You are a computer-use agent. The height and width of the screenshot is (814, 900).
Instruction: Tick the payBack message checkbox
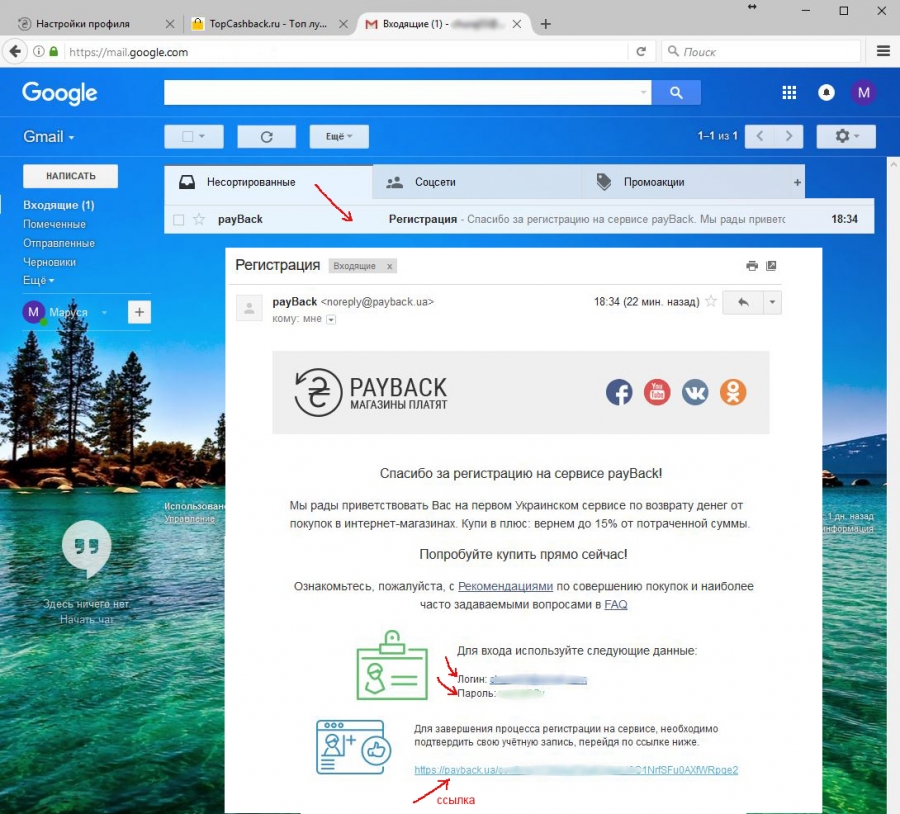(x=179, y=220)
